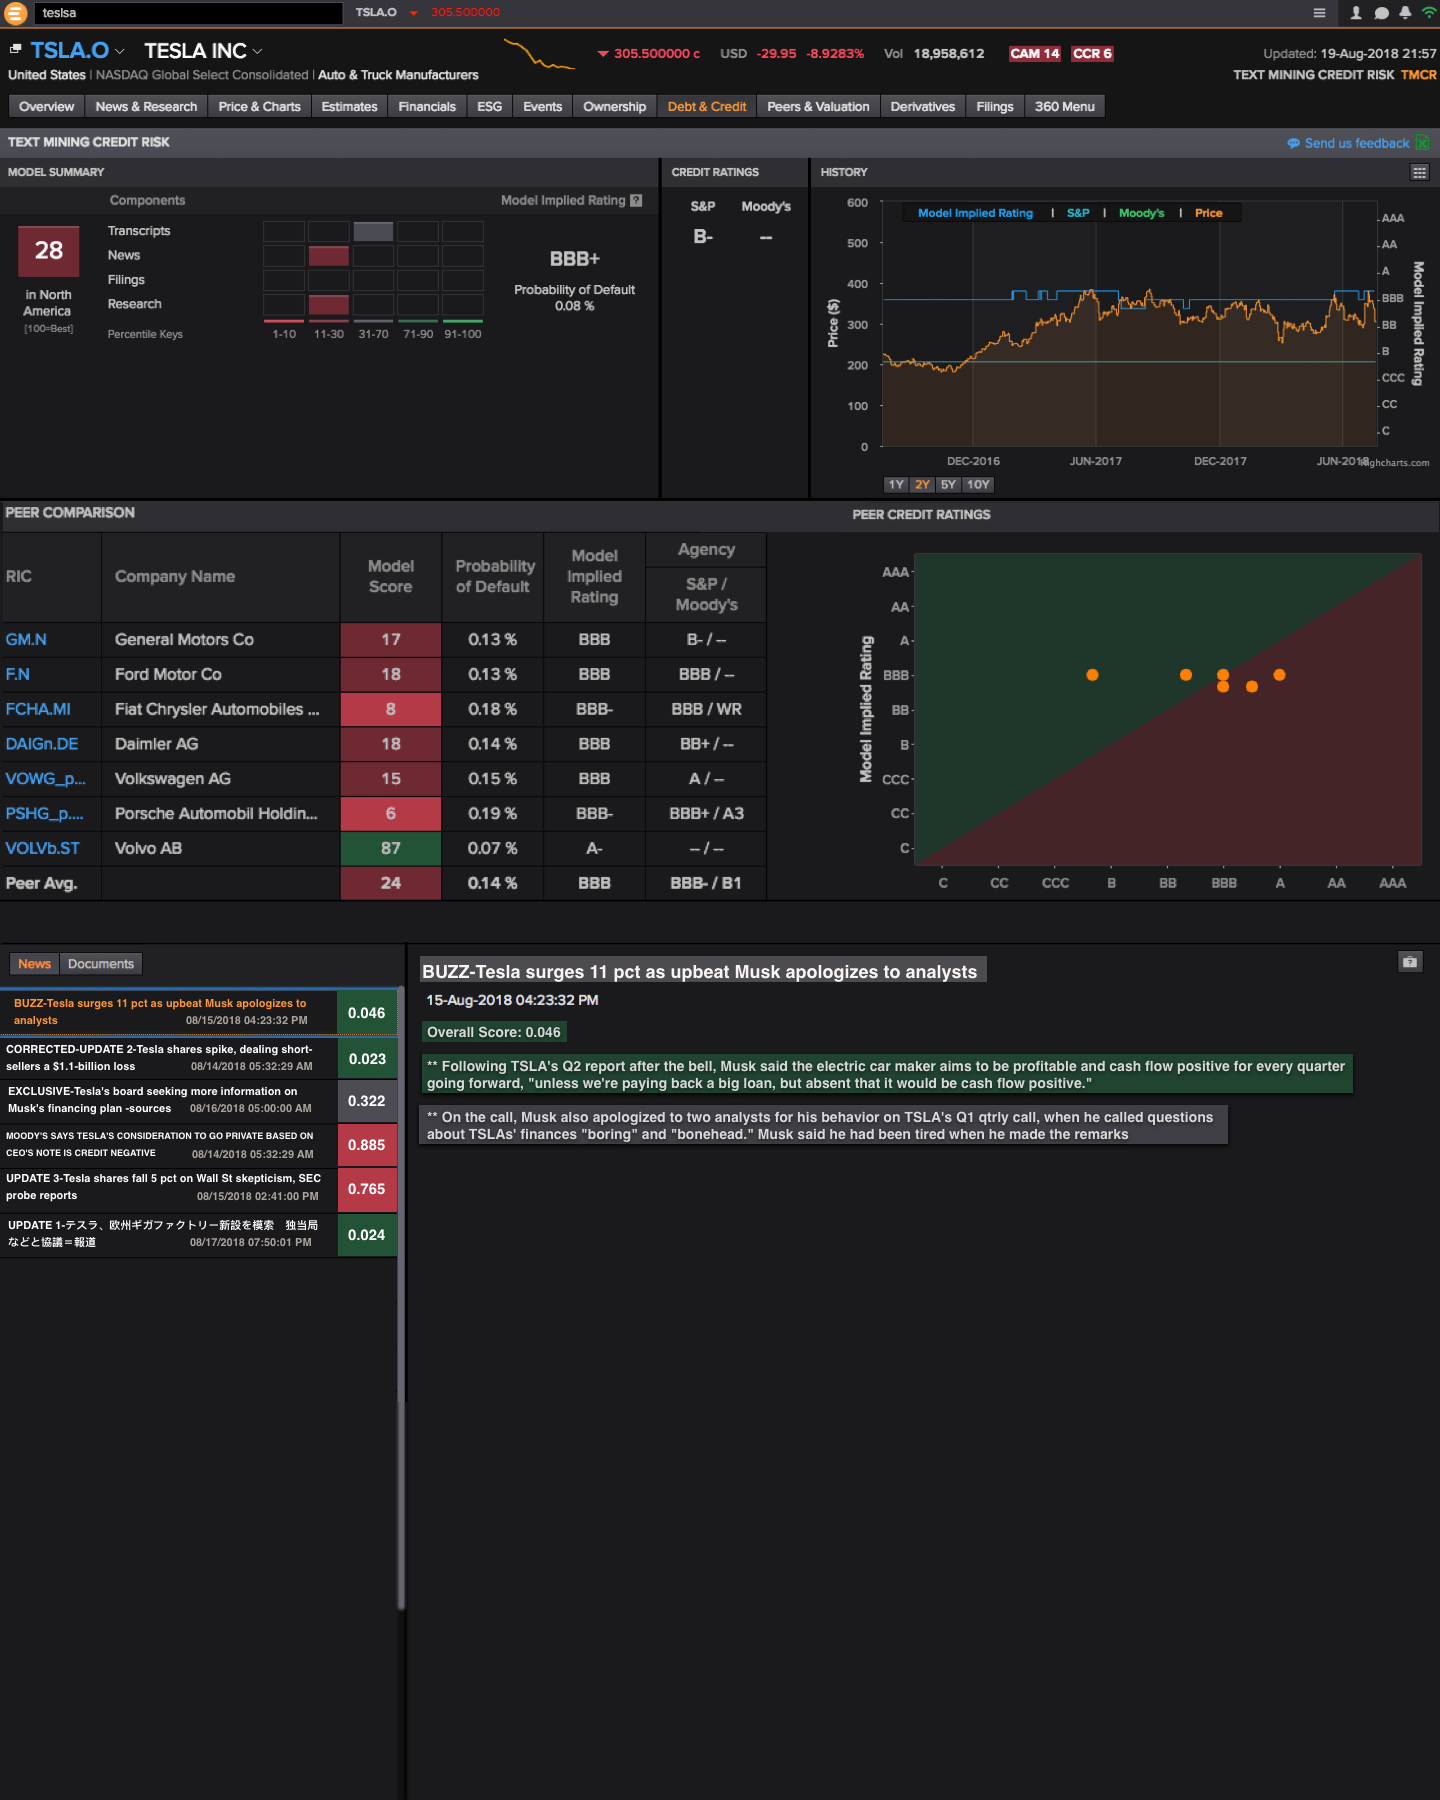Viewport: 1440px width, 1800px height.
Task: Click the small window icon beside TSLA.O
Action: click(x=16, y=49)
